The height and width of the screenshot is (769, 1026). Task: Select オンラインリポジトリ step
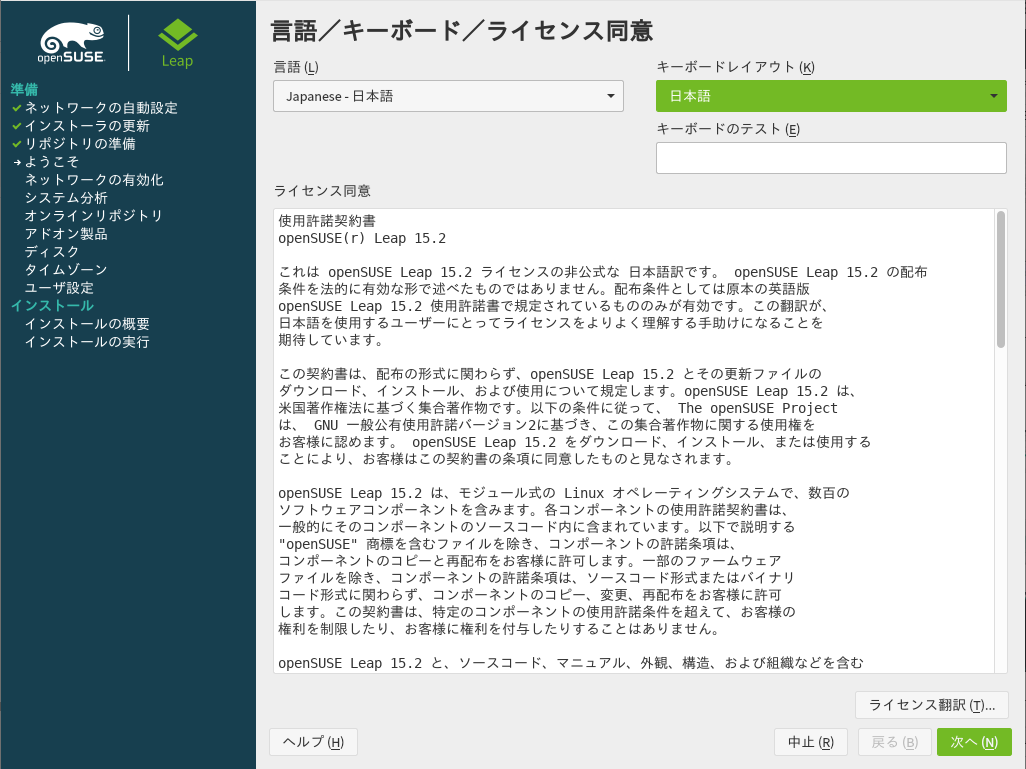(94, 216)
